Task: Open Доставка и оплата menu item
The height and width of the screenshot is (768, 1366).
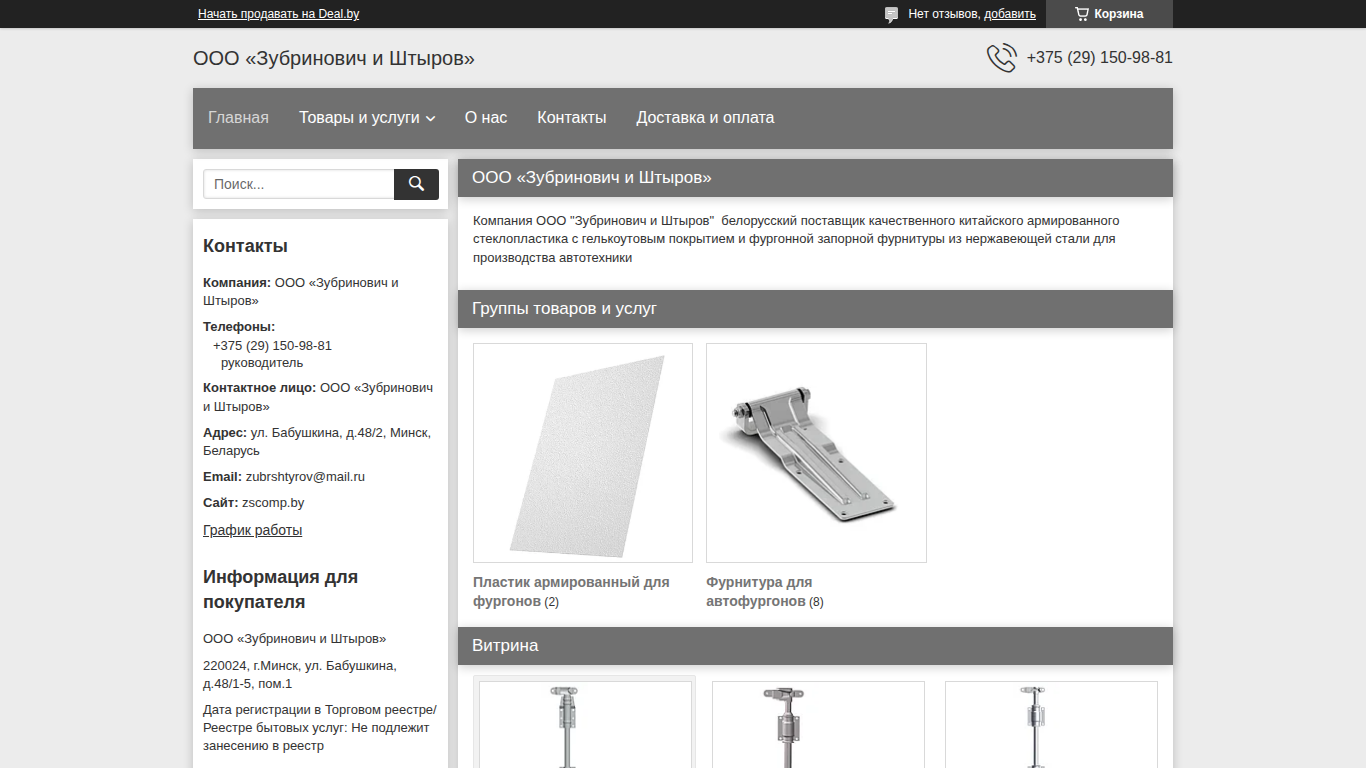Action: click(x=705, y=118)
